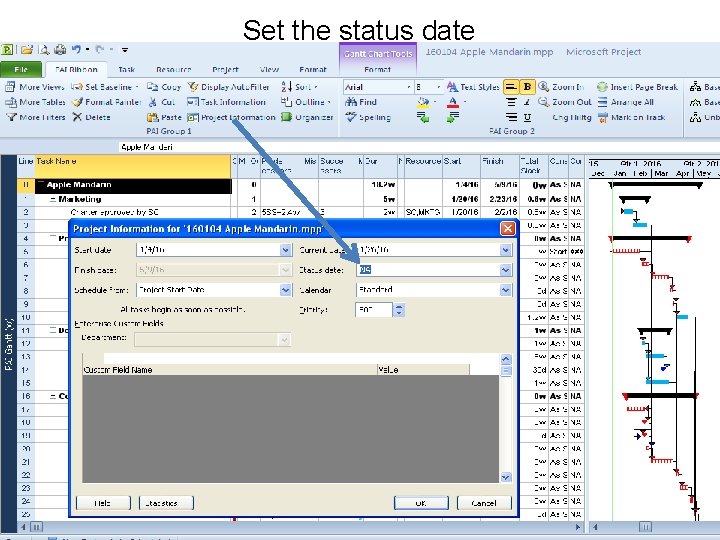Viewport: 720px width, 540px height.
Task: Open More Tables in ribbon
Action: (35, 102)
